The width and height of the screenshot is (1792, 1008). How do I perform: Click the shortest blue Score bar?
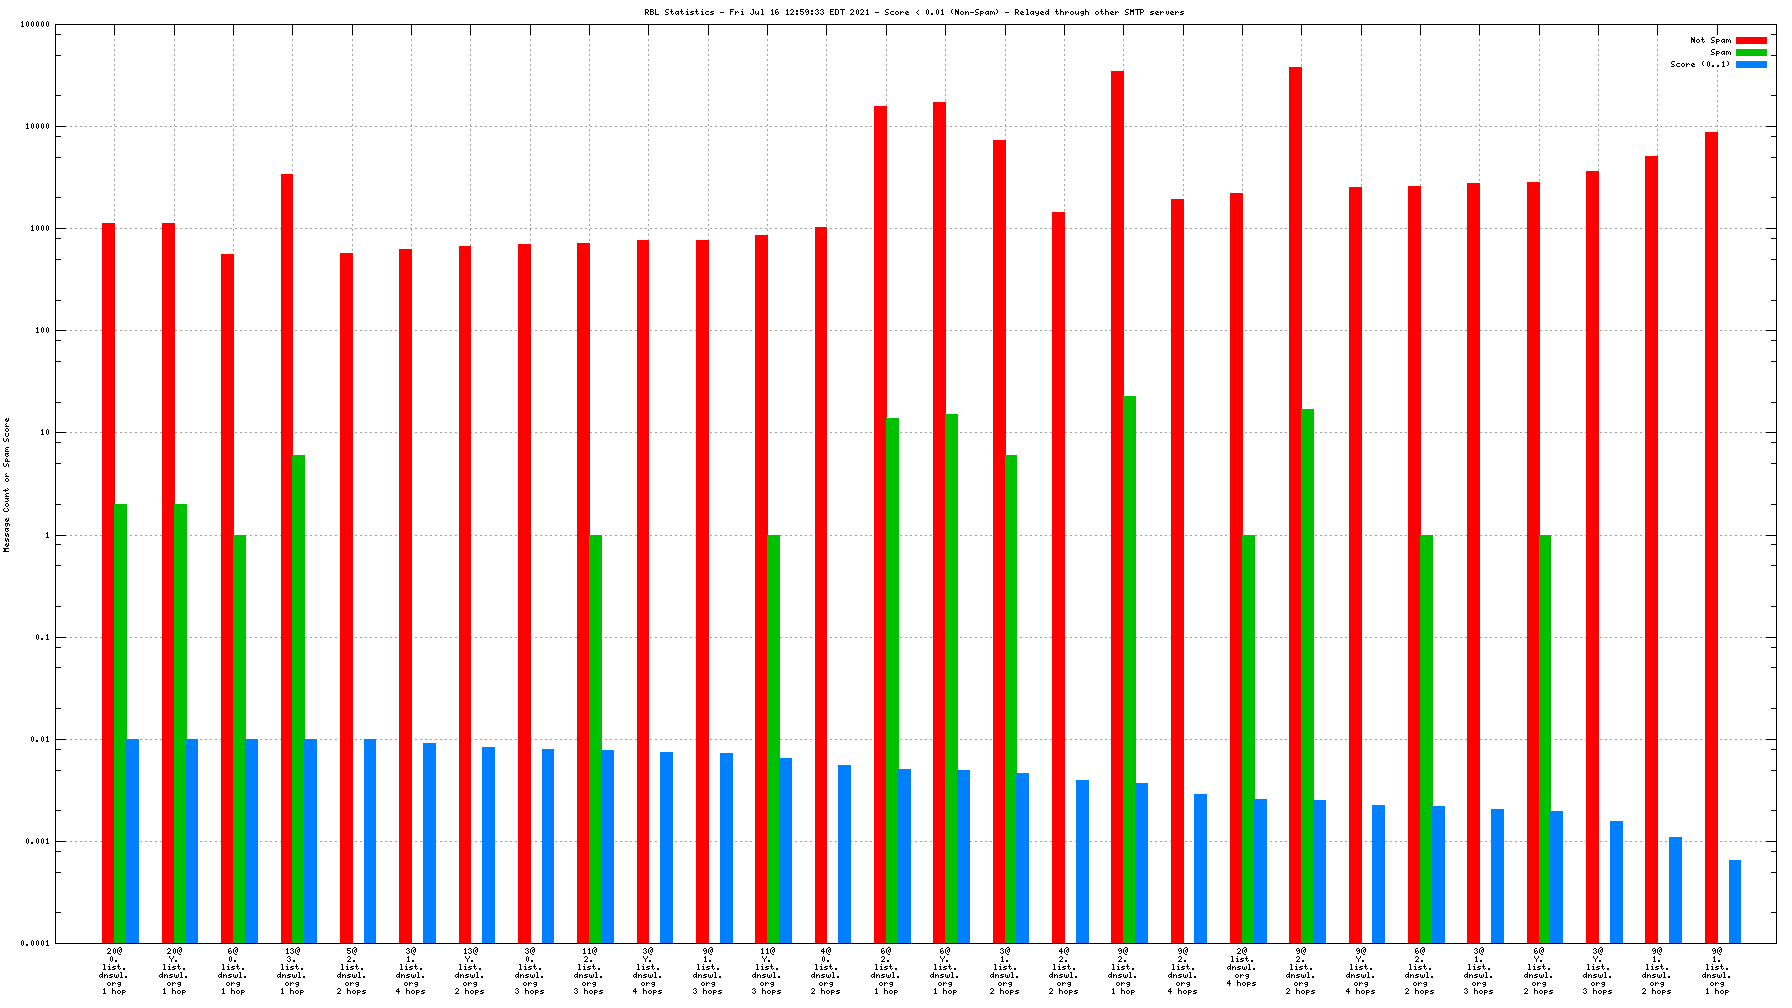(x=1735, y=901)
